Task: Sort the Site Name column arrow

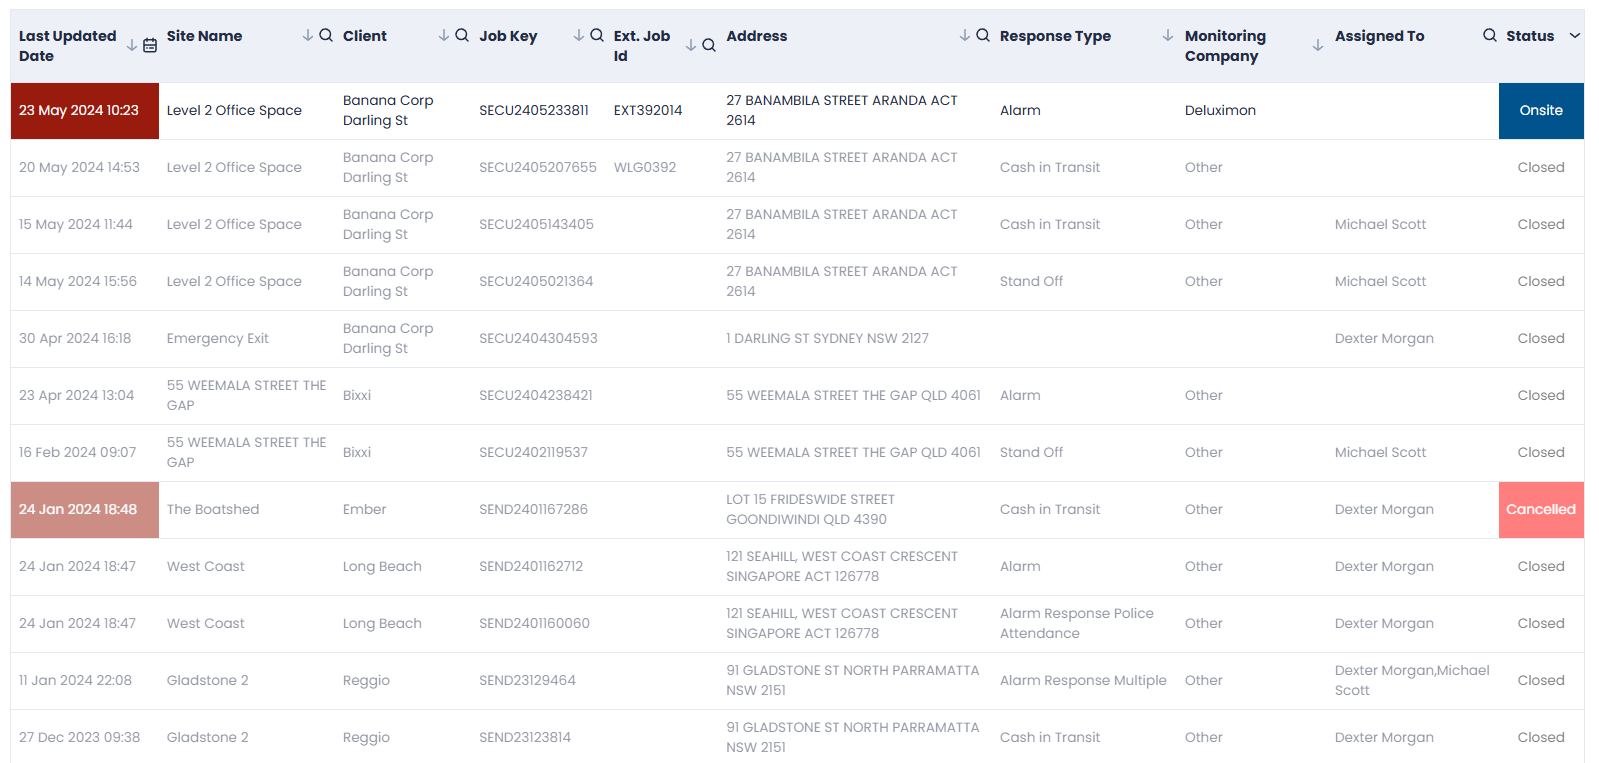Action: pos(308,35)
